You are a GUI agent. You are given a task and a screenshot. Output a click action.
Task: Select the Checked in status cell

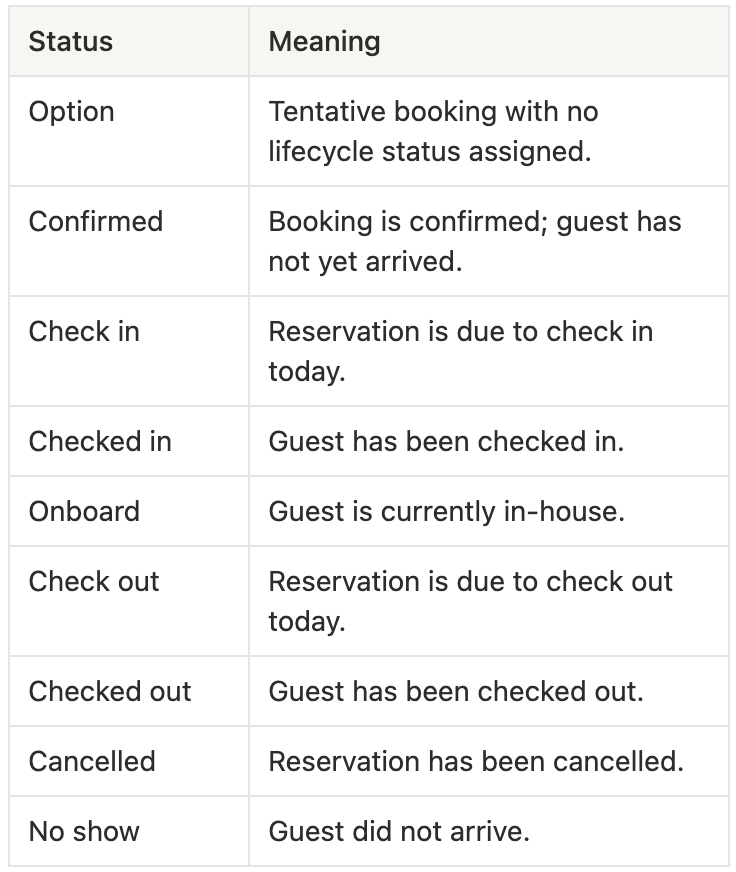[x=129, y=442]
